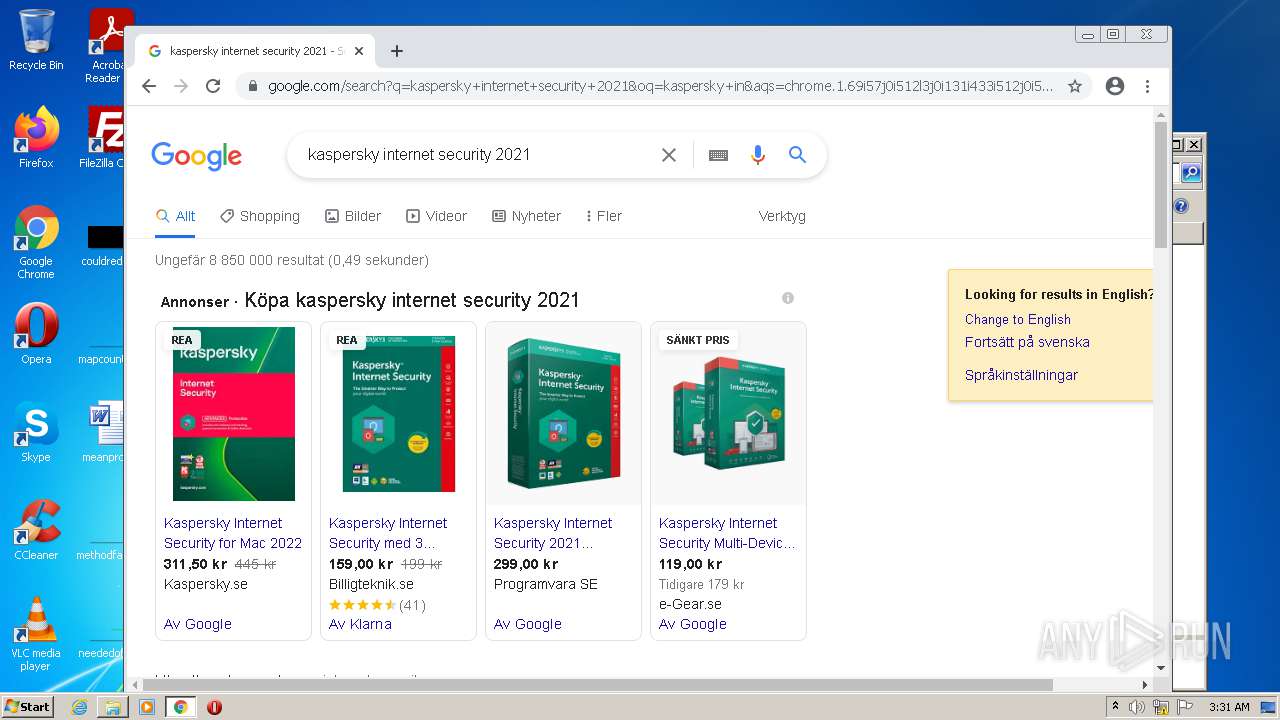
Task: Click the Ungefär 8 850 000 resultat text
Action: (292, 260)
